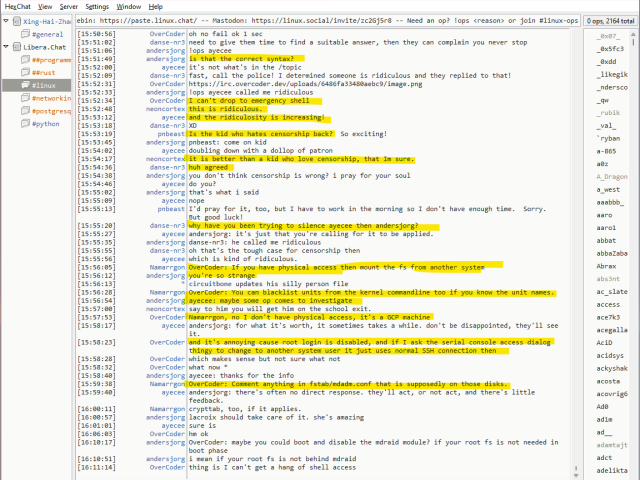The width and height of the screenshot is (640, 480).
Task: Open the Window menu
Action: (128, 6)
